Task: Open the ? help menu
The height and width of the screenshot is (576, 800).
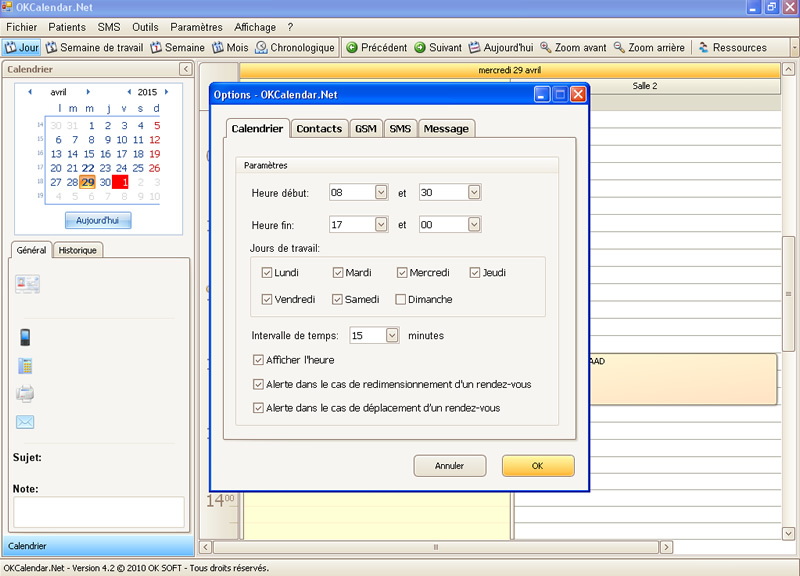Action: [x=290, y=27]
